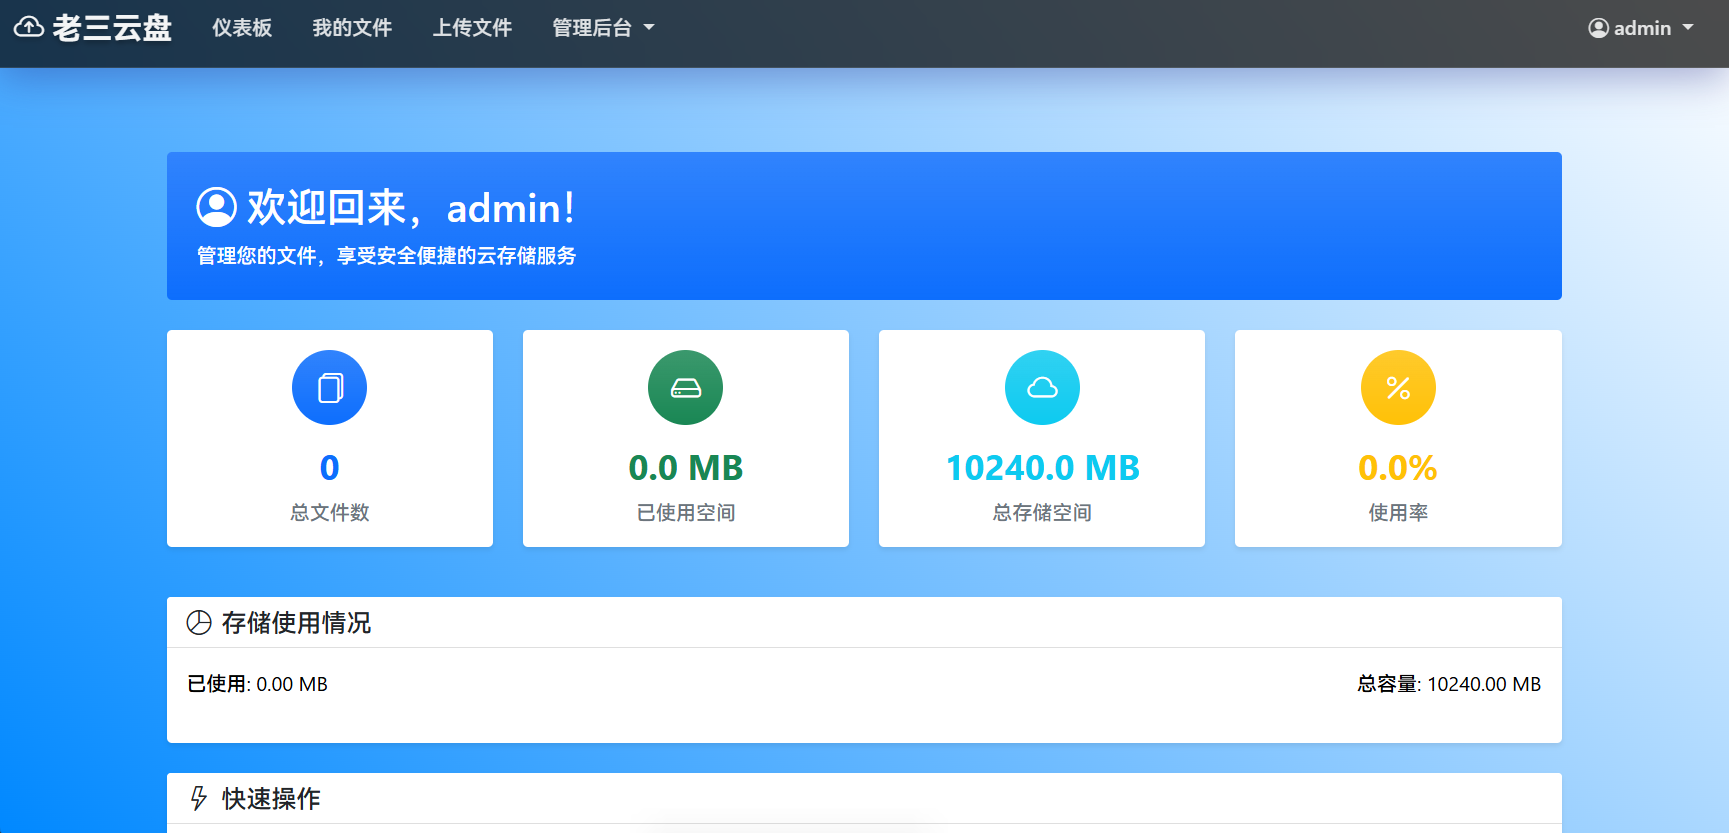Viewport: 1731px width, 833px height.
Task: Click the 总存储空间 label
Action: tap(1042, 512)
